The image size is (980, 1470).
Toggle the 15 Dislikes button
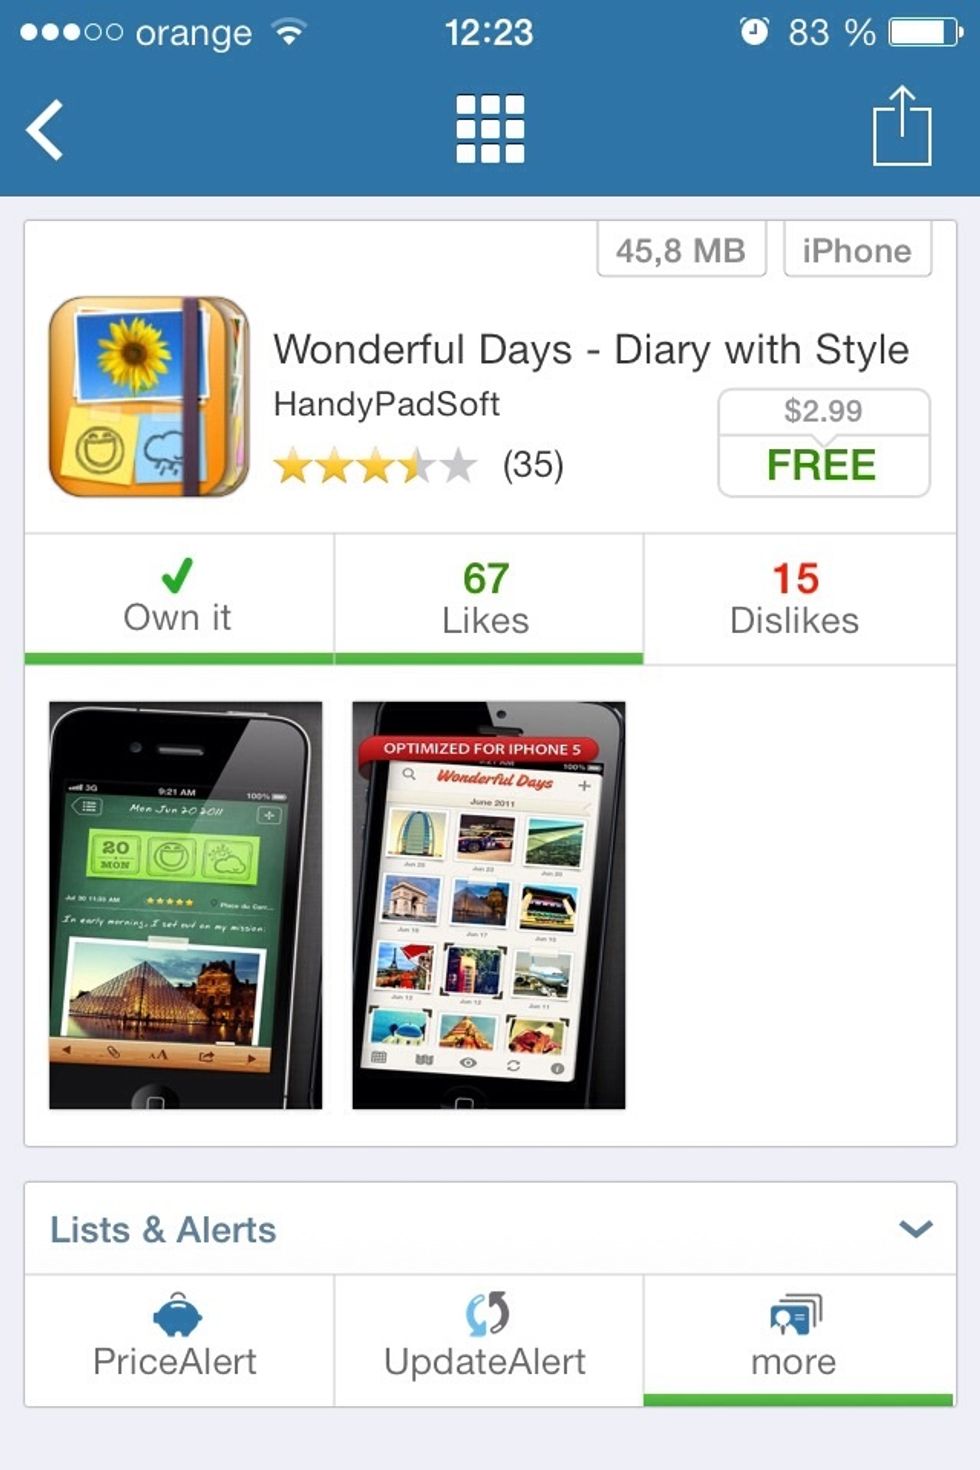click(x=799, y=599)
